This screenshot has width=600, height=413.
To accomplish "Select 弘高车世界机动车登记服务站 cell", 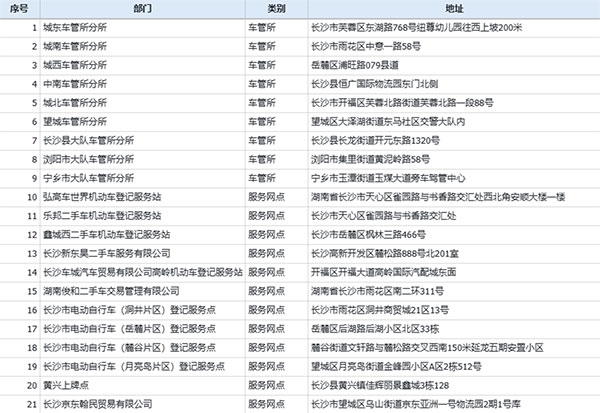I will (102, 197).
